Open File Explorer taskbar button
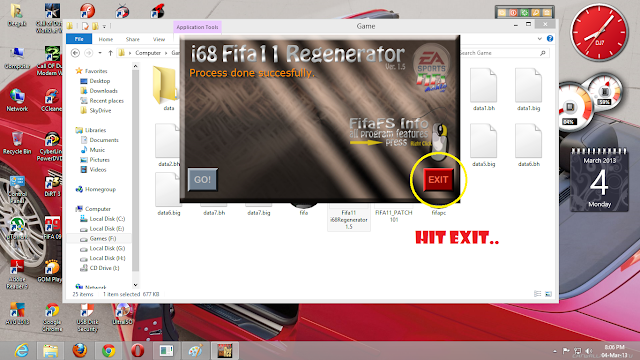Image resolution: width=640 pixels, height=360 pixels. click(x=51, y=351)
